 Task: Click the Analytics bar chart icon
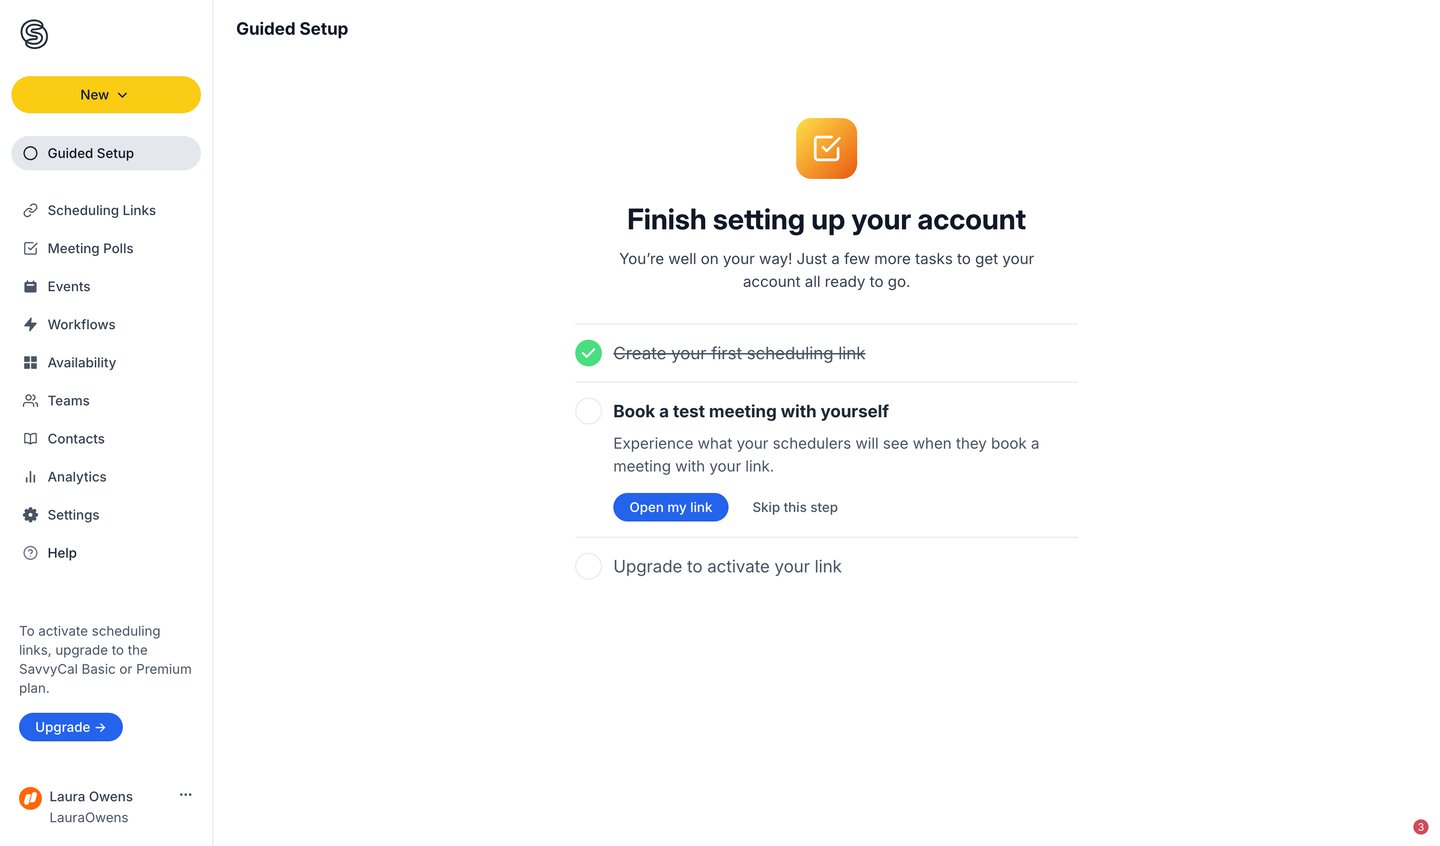31,476
